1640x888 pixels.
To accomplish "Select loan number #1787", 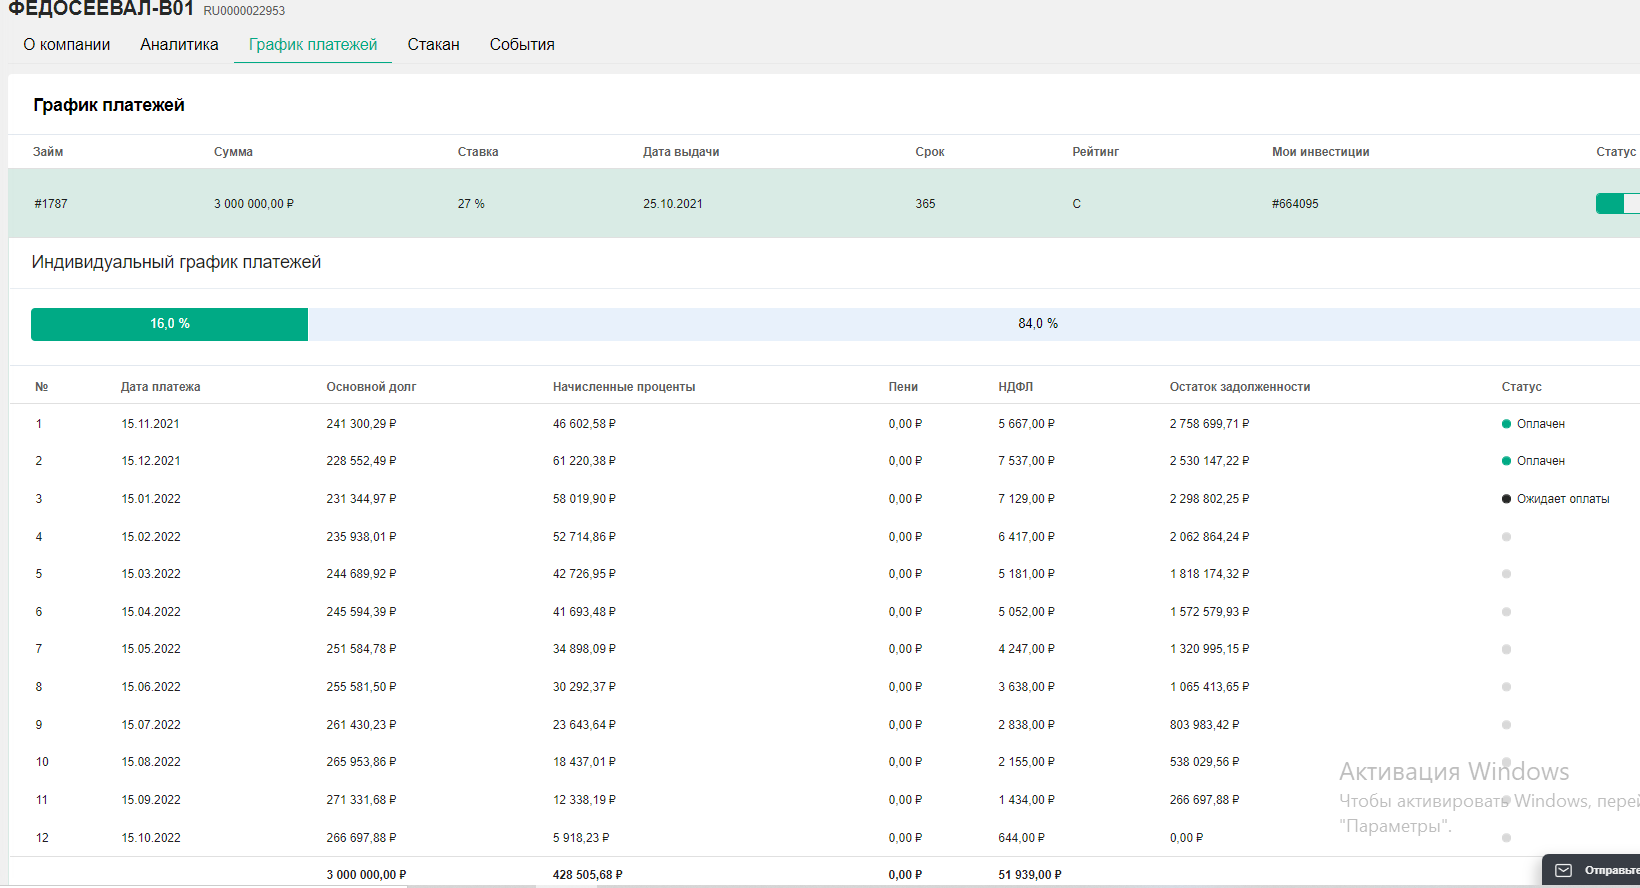I will click(x=51, y=204).
